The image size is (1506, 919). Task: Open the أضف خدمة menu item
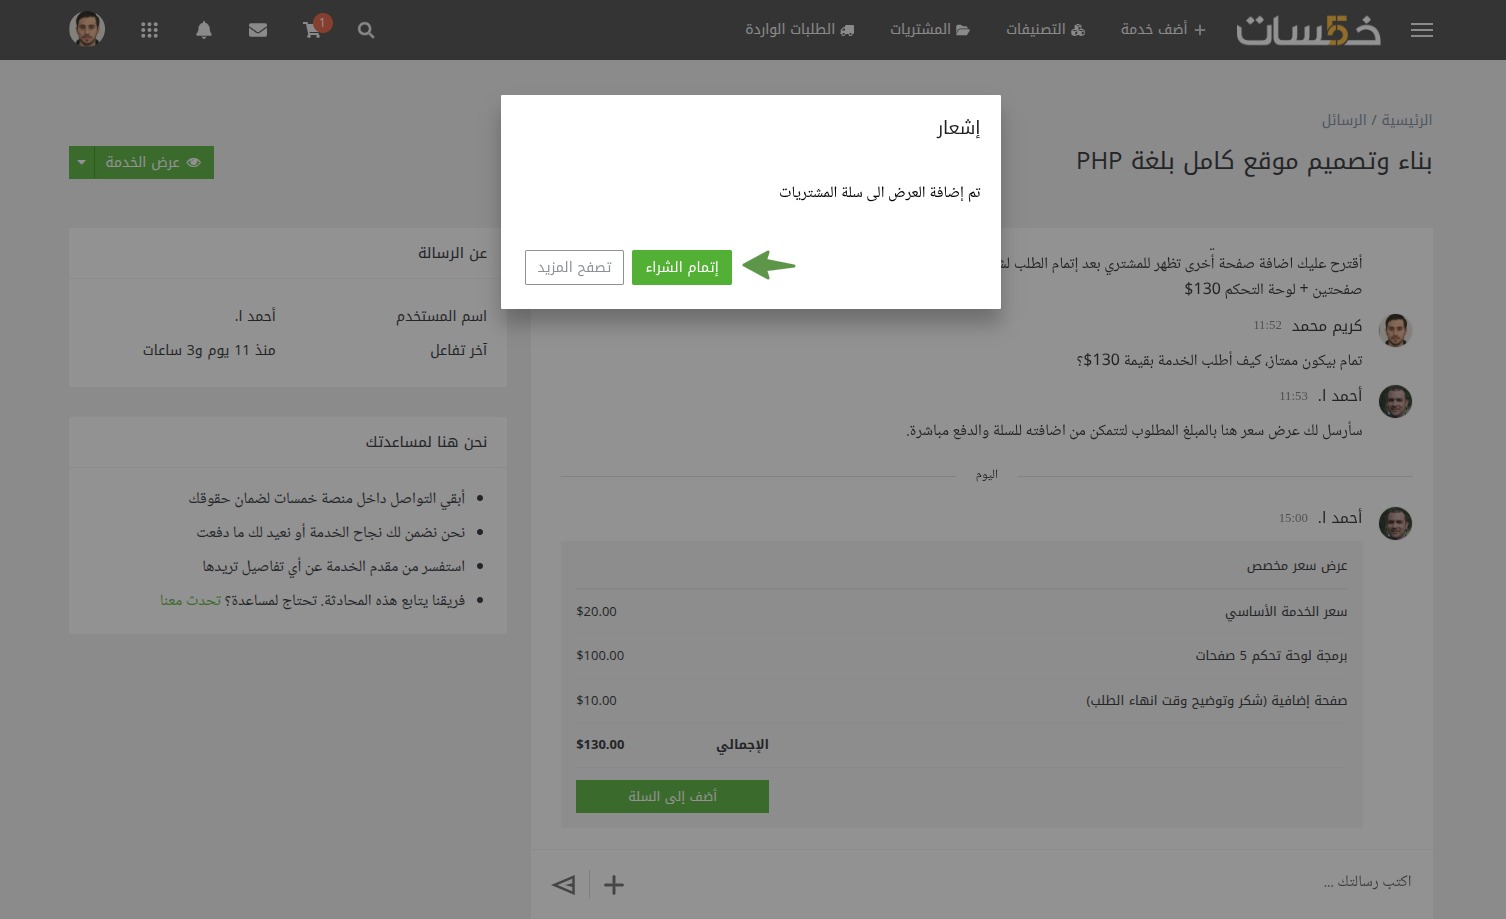coord(1163,30)
